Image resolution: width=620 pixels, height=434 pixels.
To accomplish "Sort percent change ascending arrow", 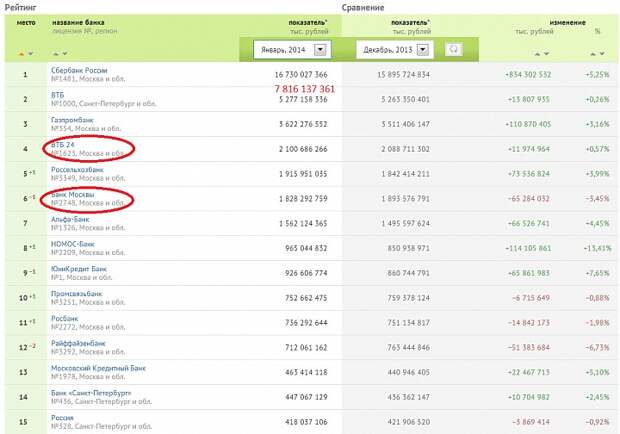I will pyautogui.click(x=593, y=53).
